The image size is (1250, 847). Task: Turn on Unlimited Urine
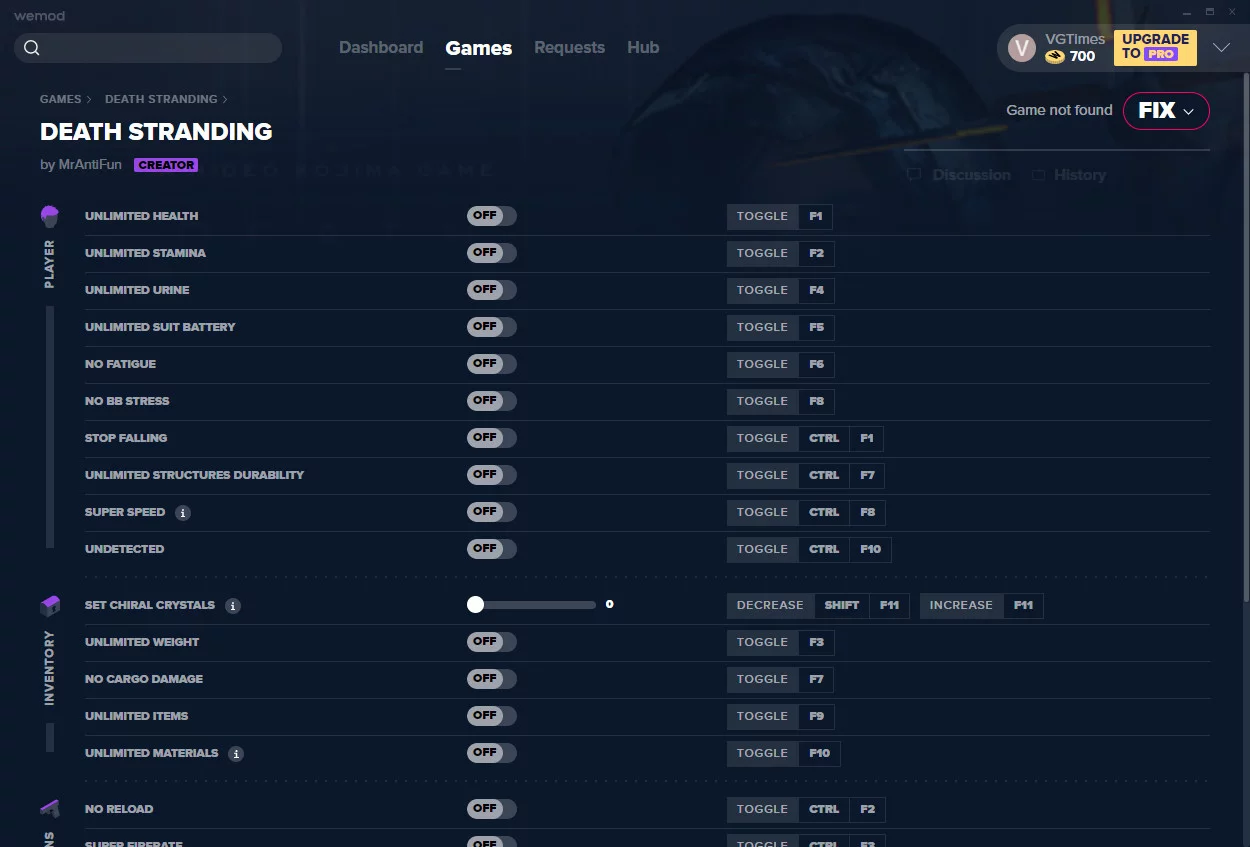(492, 290)
